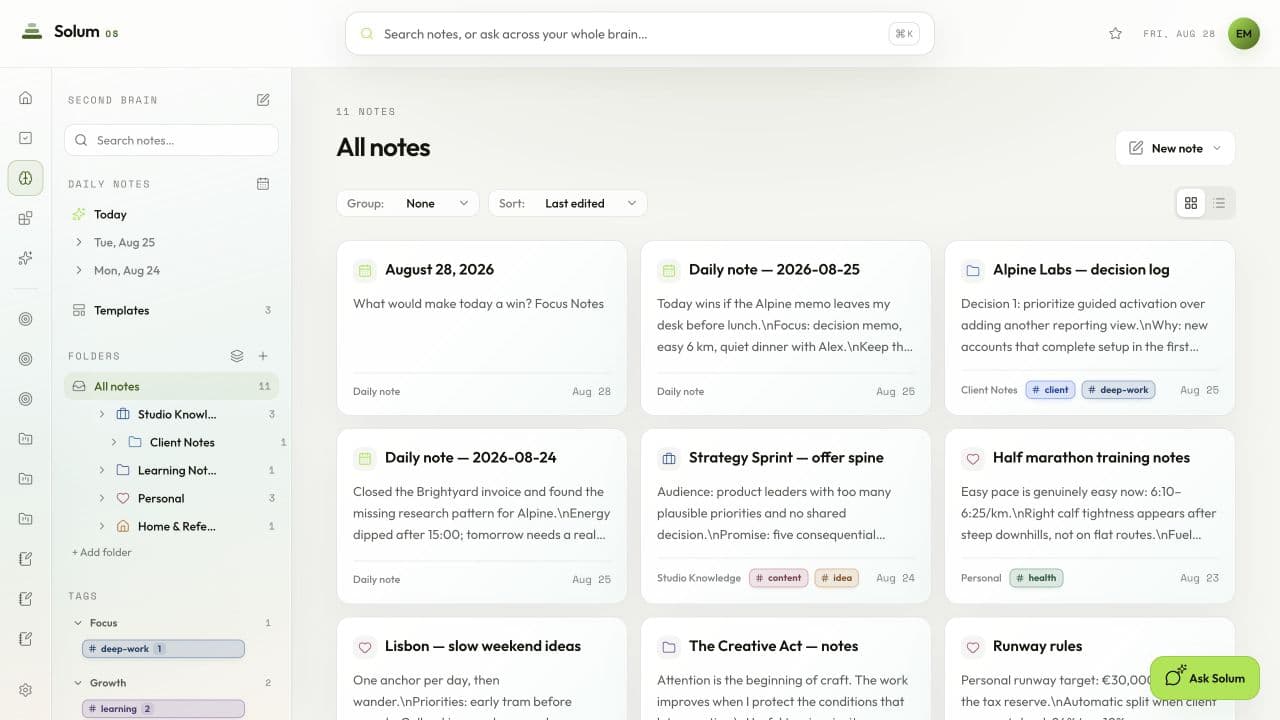Open the Group: None dropdown
Viewport: 1280px width, 720px height.
point(407,203)
